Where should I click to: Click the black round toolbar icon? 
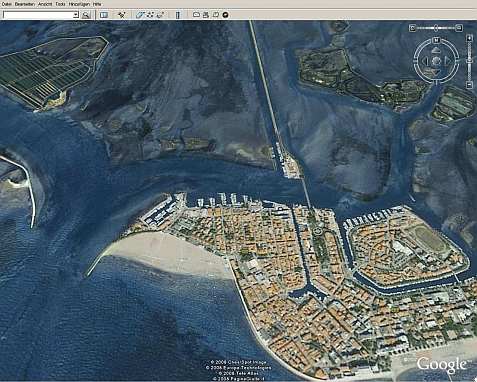click(x=225, y=15)
